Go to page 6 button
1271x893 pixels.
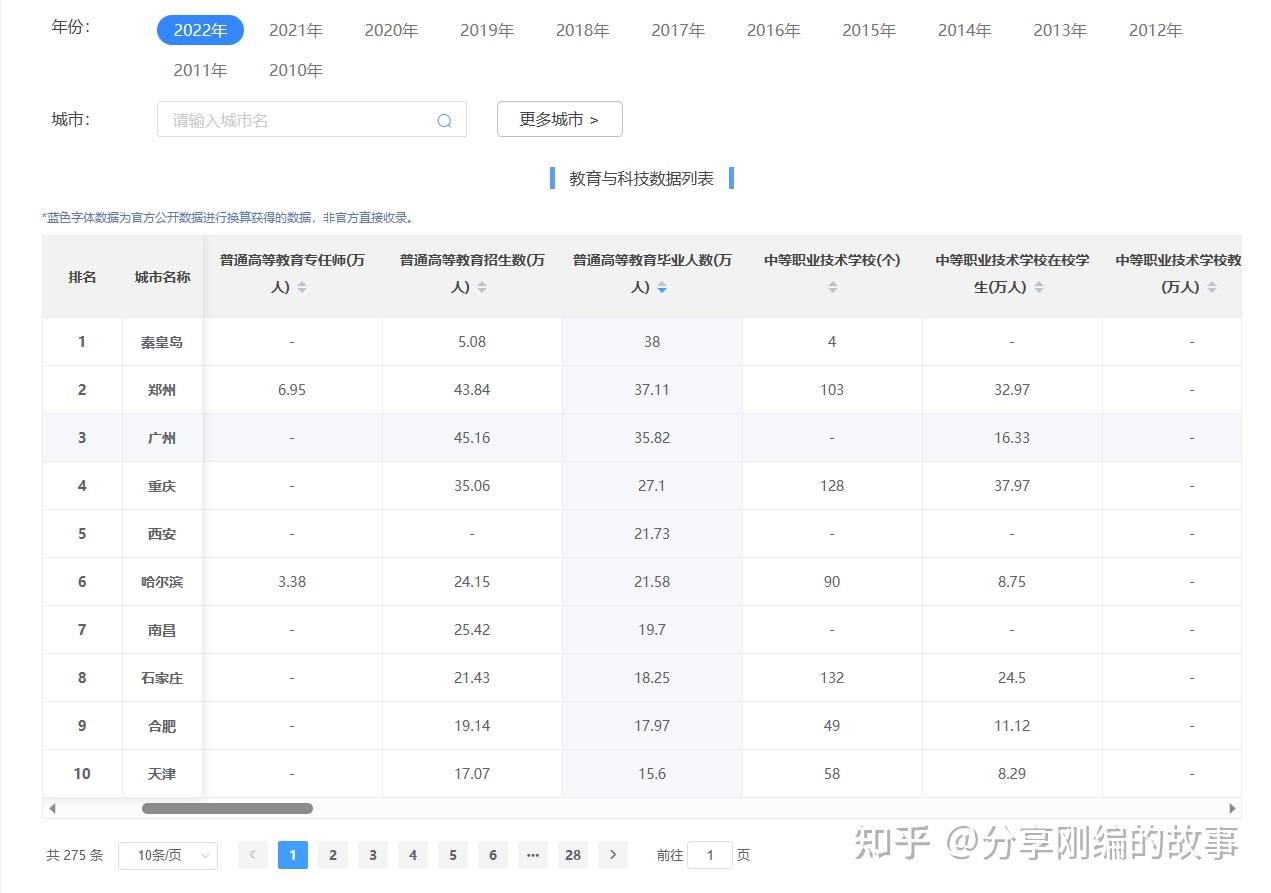click(x=493, y=855)
